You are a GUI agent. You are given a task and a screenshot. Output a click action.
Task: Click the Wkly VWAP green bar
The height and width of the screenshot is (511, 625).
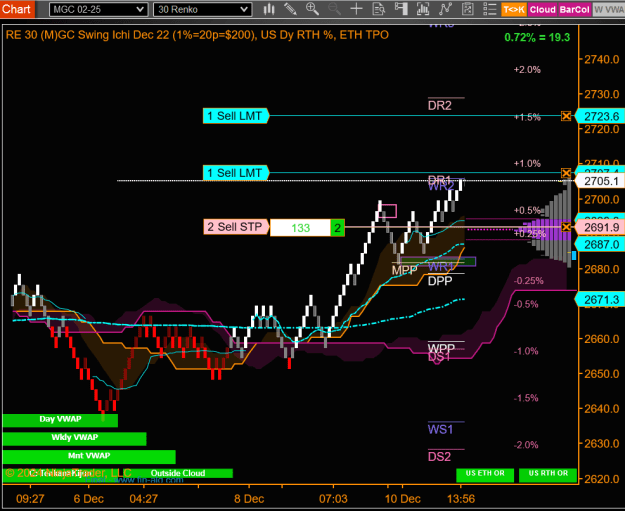(75, 438)
